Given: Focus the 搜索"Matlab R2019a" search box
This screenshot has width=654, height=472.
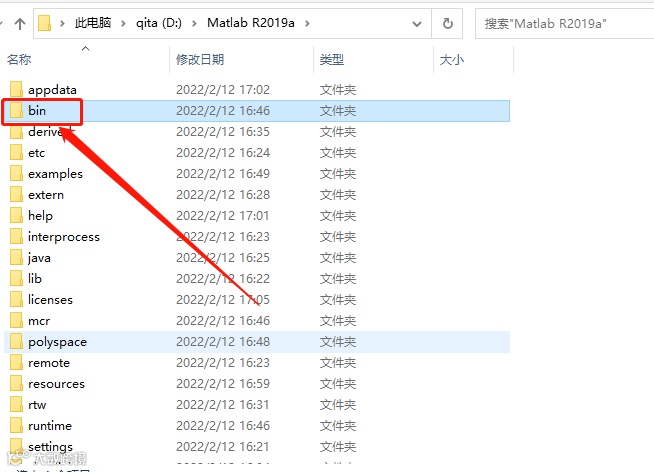Looking at the screenshot, I should pos(564,23).
